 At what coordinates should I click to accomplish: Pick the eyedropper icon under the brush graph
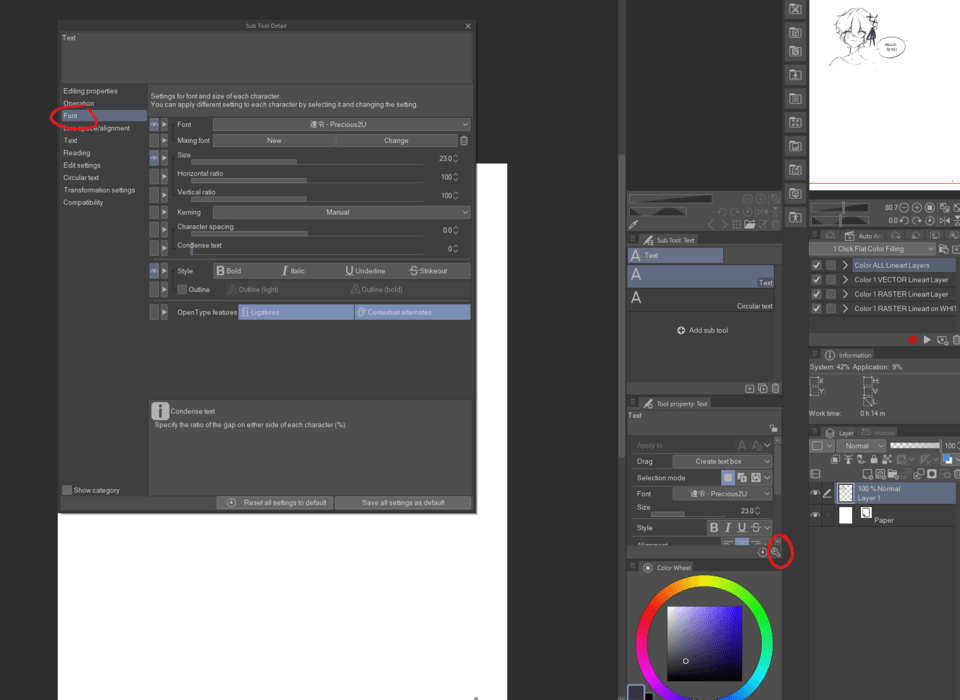634,225
